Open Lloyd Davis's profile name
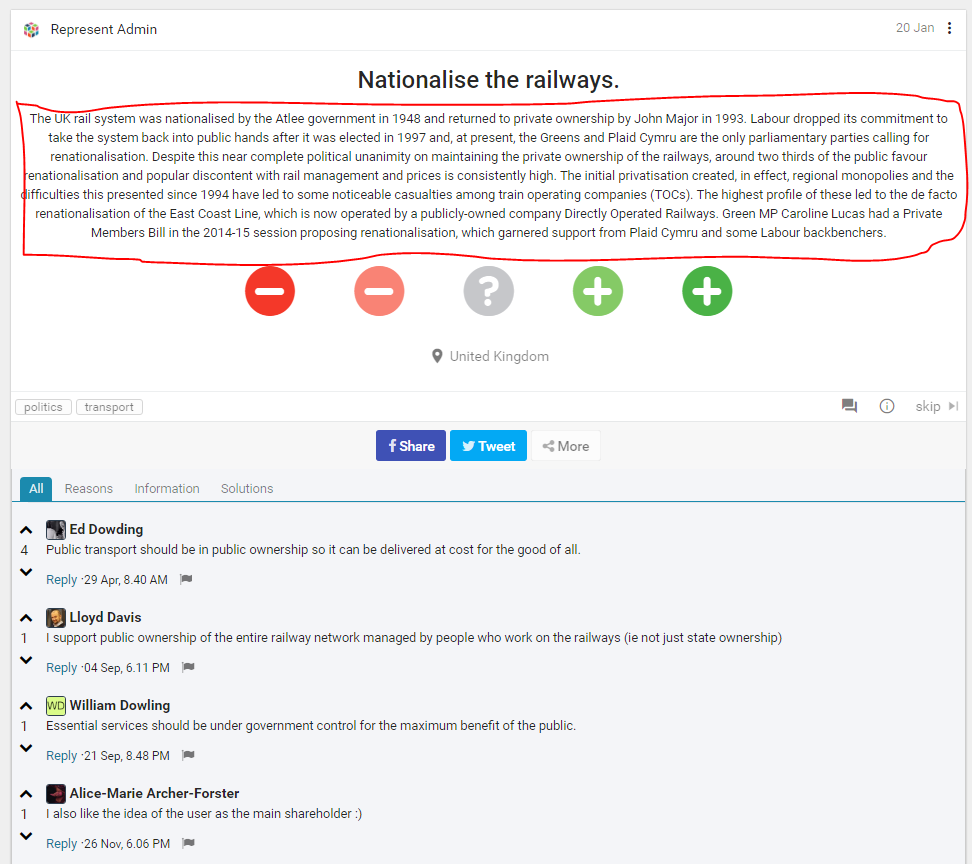 tap(105, 617)
